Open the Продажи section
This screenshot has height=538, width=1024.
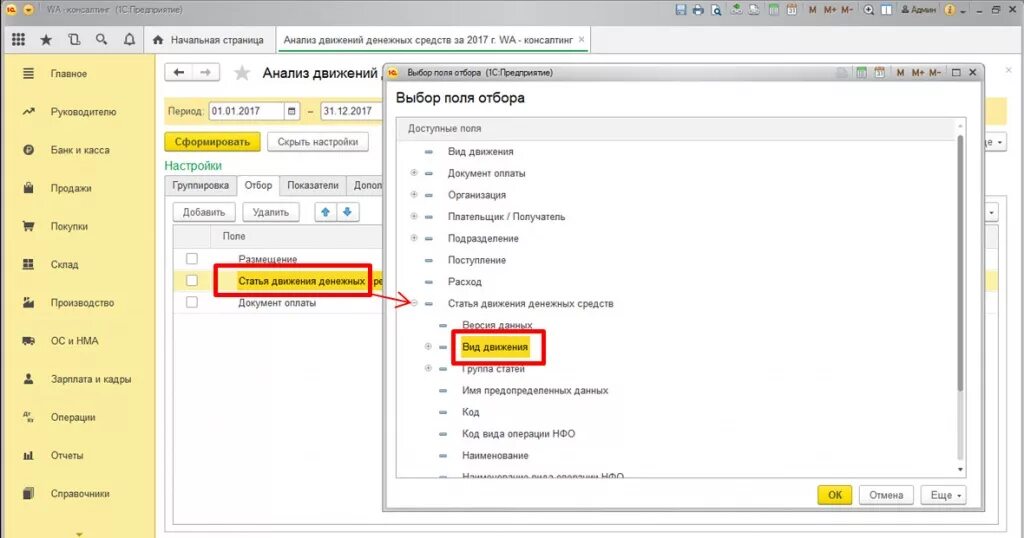point(71,188)
